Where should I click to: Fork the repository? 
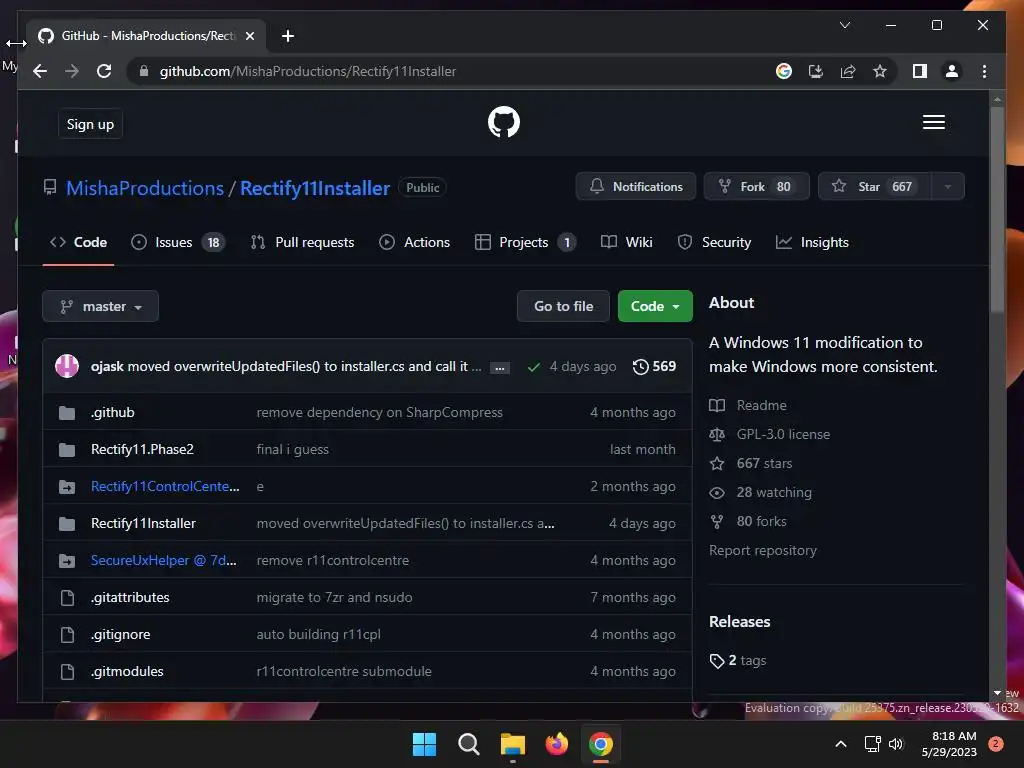pos(756,187)
